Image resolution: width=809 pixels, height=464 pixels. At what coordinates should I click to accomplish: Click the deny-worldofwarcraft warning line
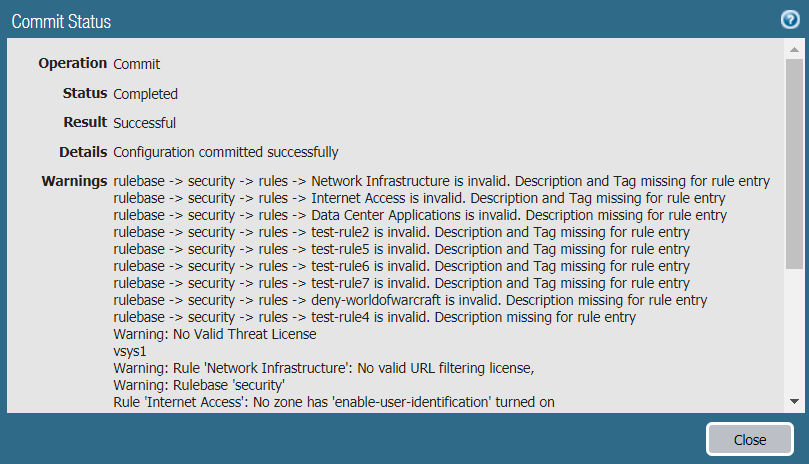click(410, 300)
